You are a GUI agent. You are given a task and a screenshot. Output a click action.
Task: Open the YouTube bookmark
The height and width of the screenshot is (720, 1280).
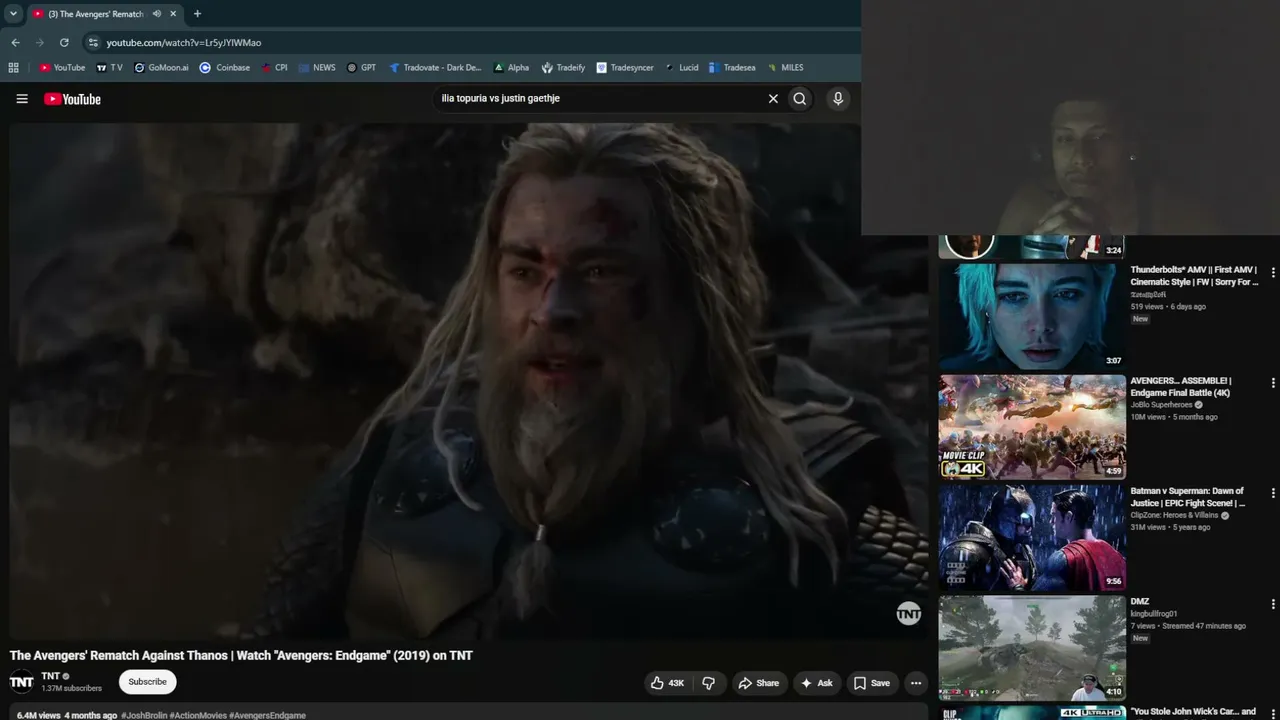click(62, 68)
